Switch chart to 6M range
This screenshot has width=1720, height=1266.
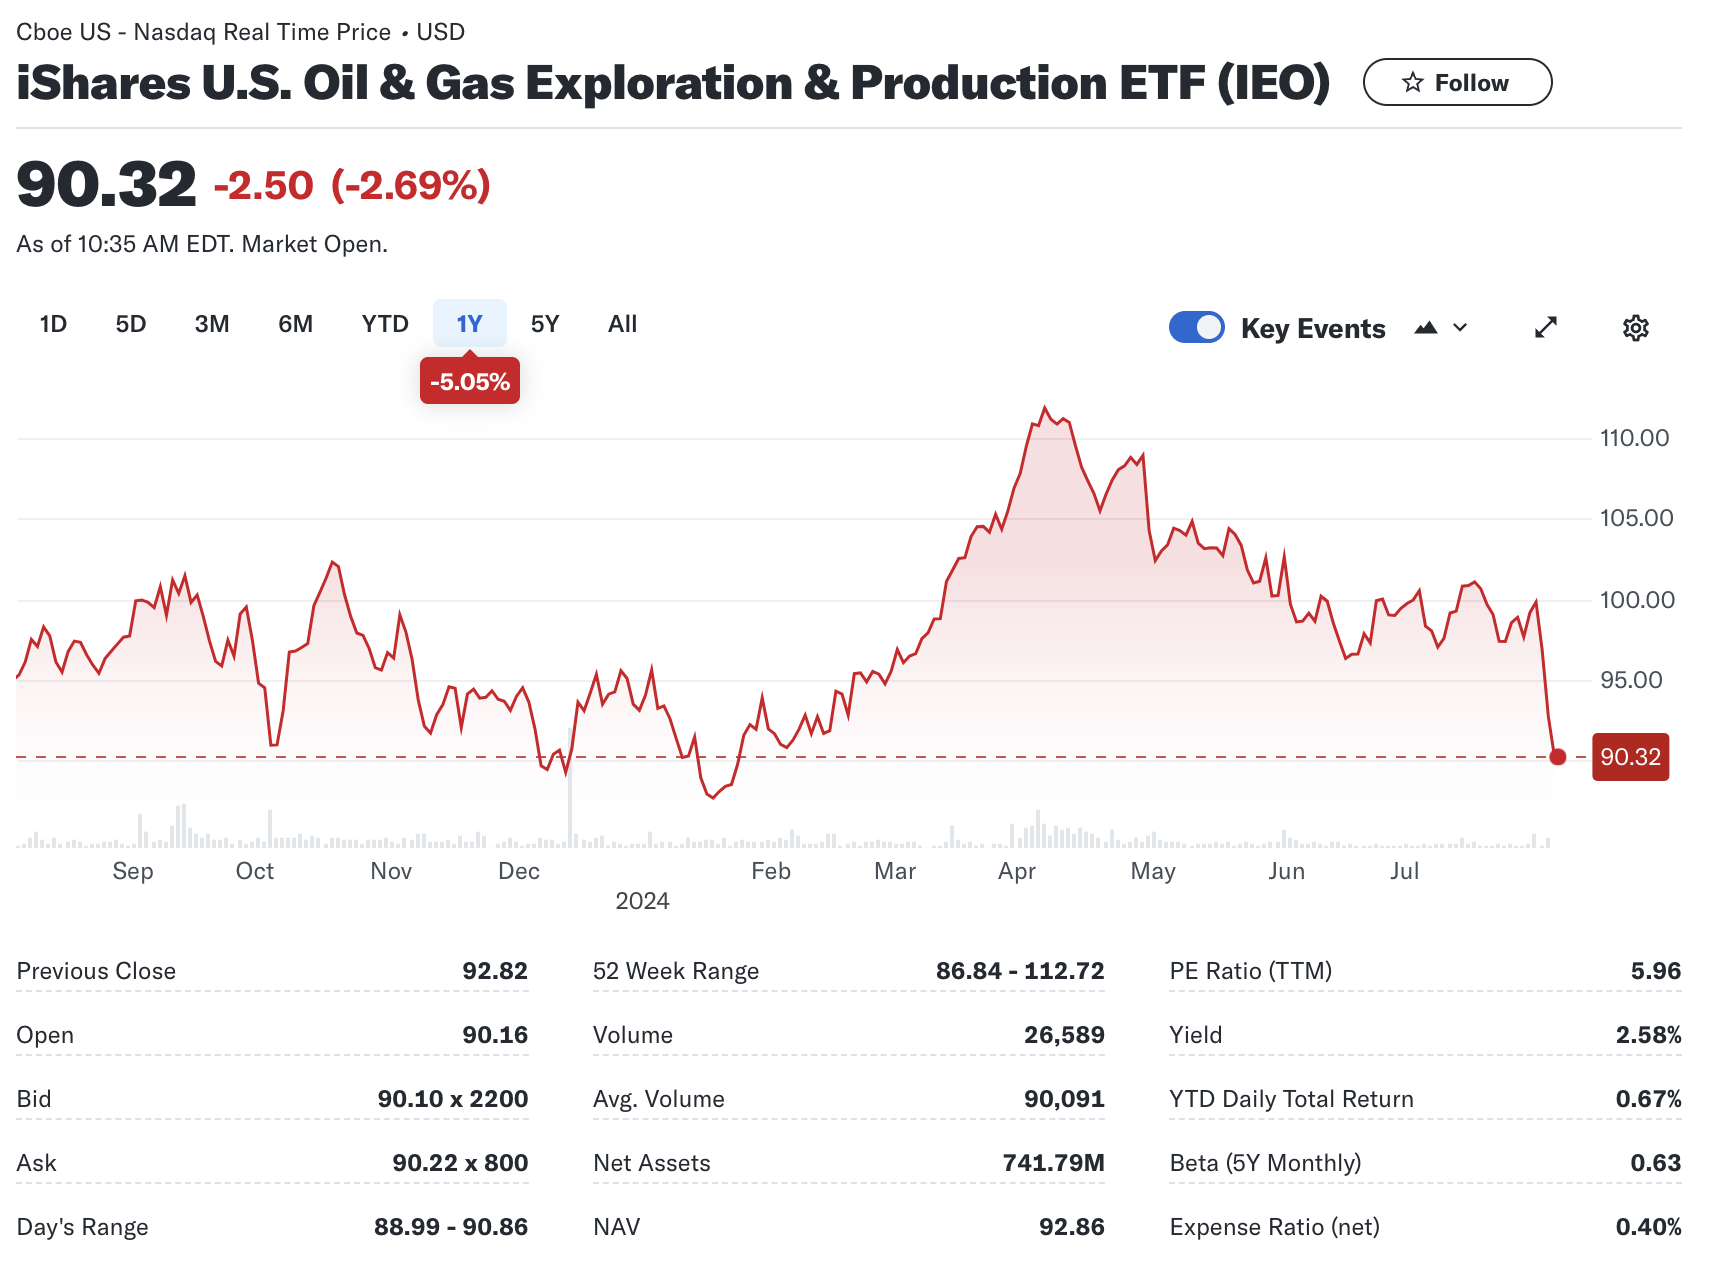(296, 324)
